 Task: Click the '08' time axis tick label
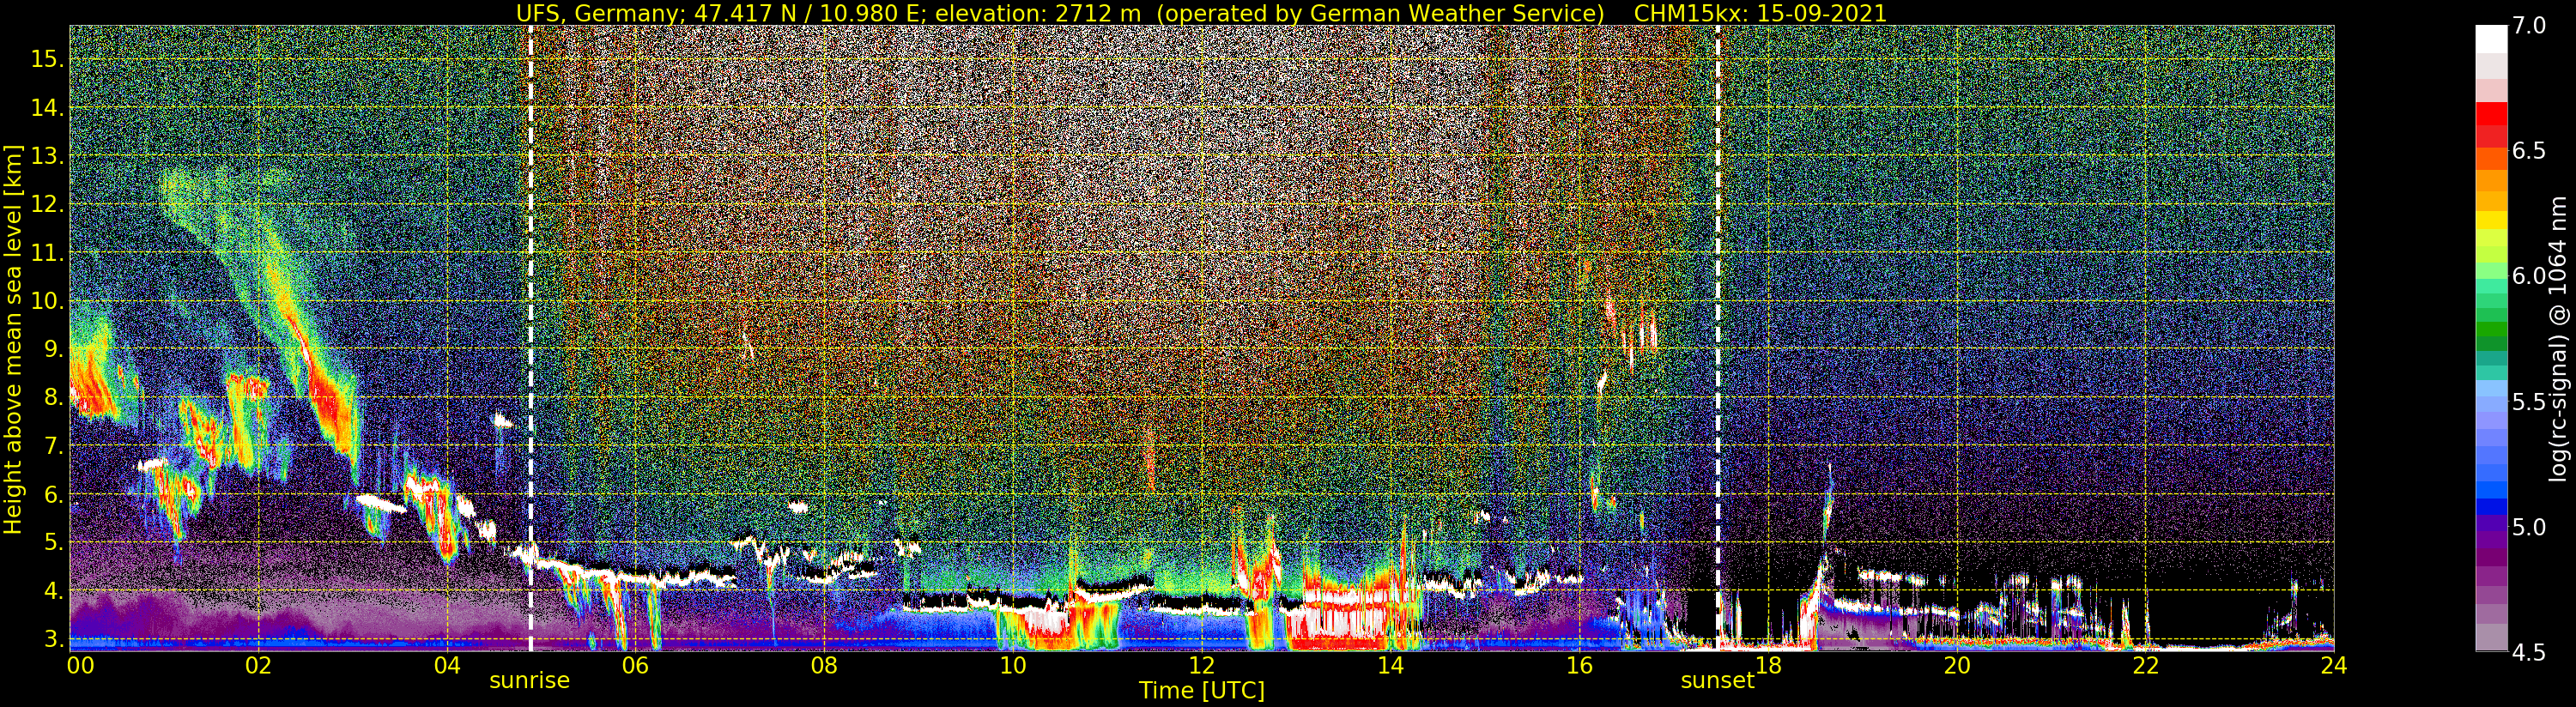[824, 665]
